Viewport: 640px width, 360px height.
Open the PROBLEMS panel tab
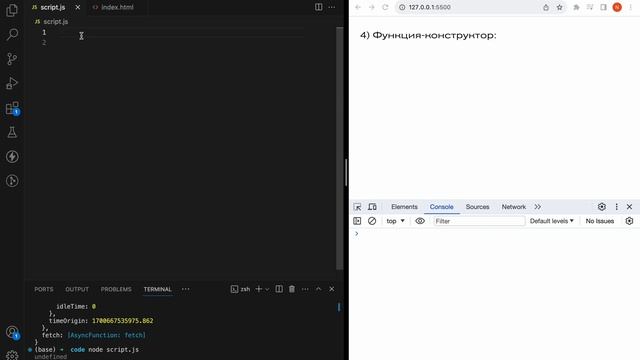[116, 289]
